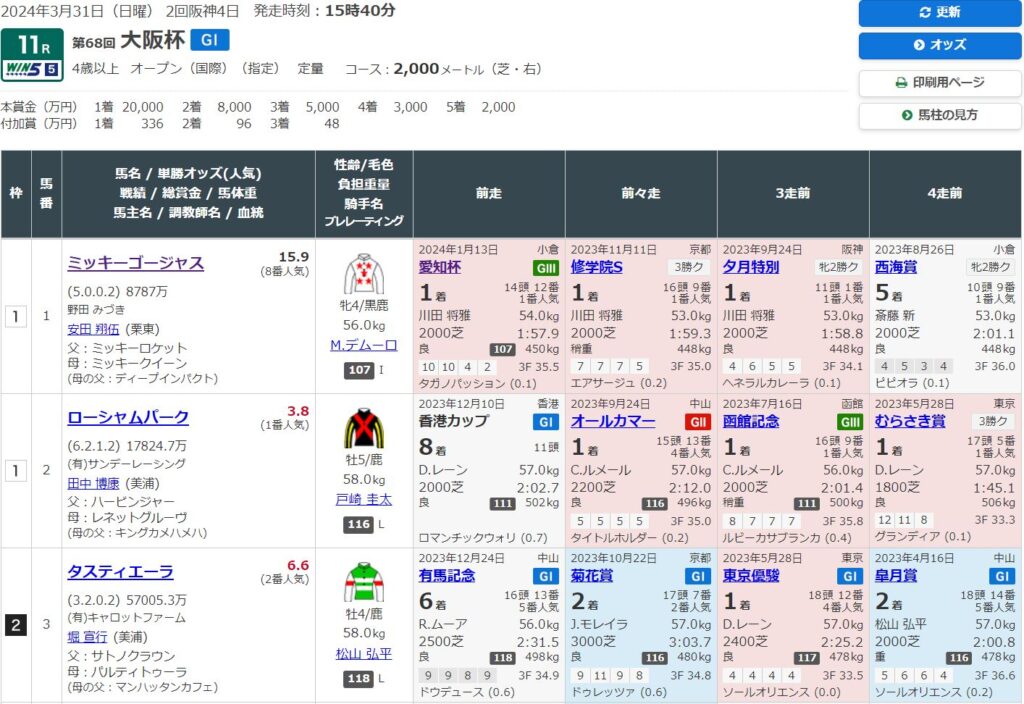1024x704 pixels.
Task: Click the 11R race number badge
Action: [33, 45]
